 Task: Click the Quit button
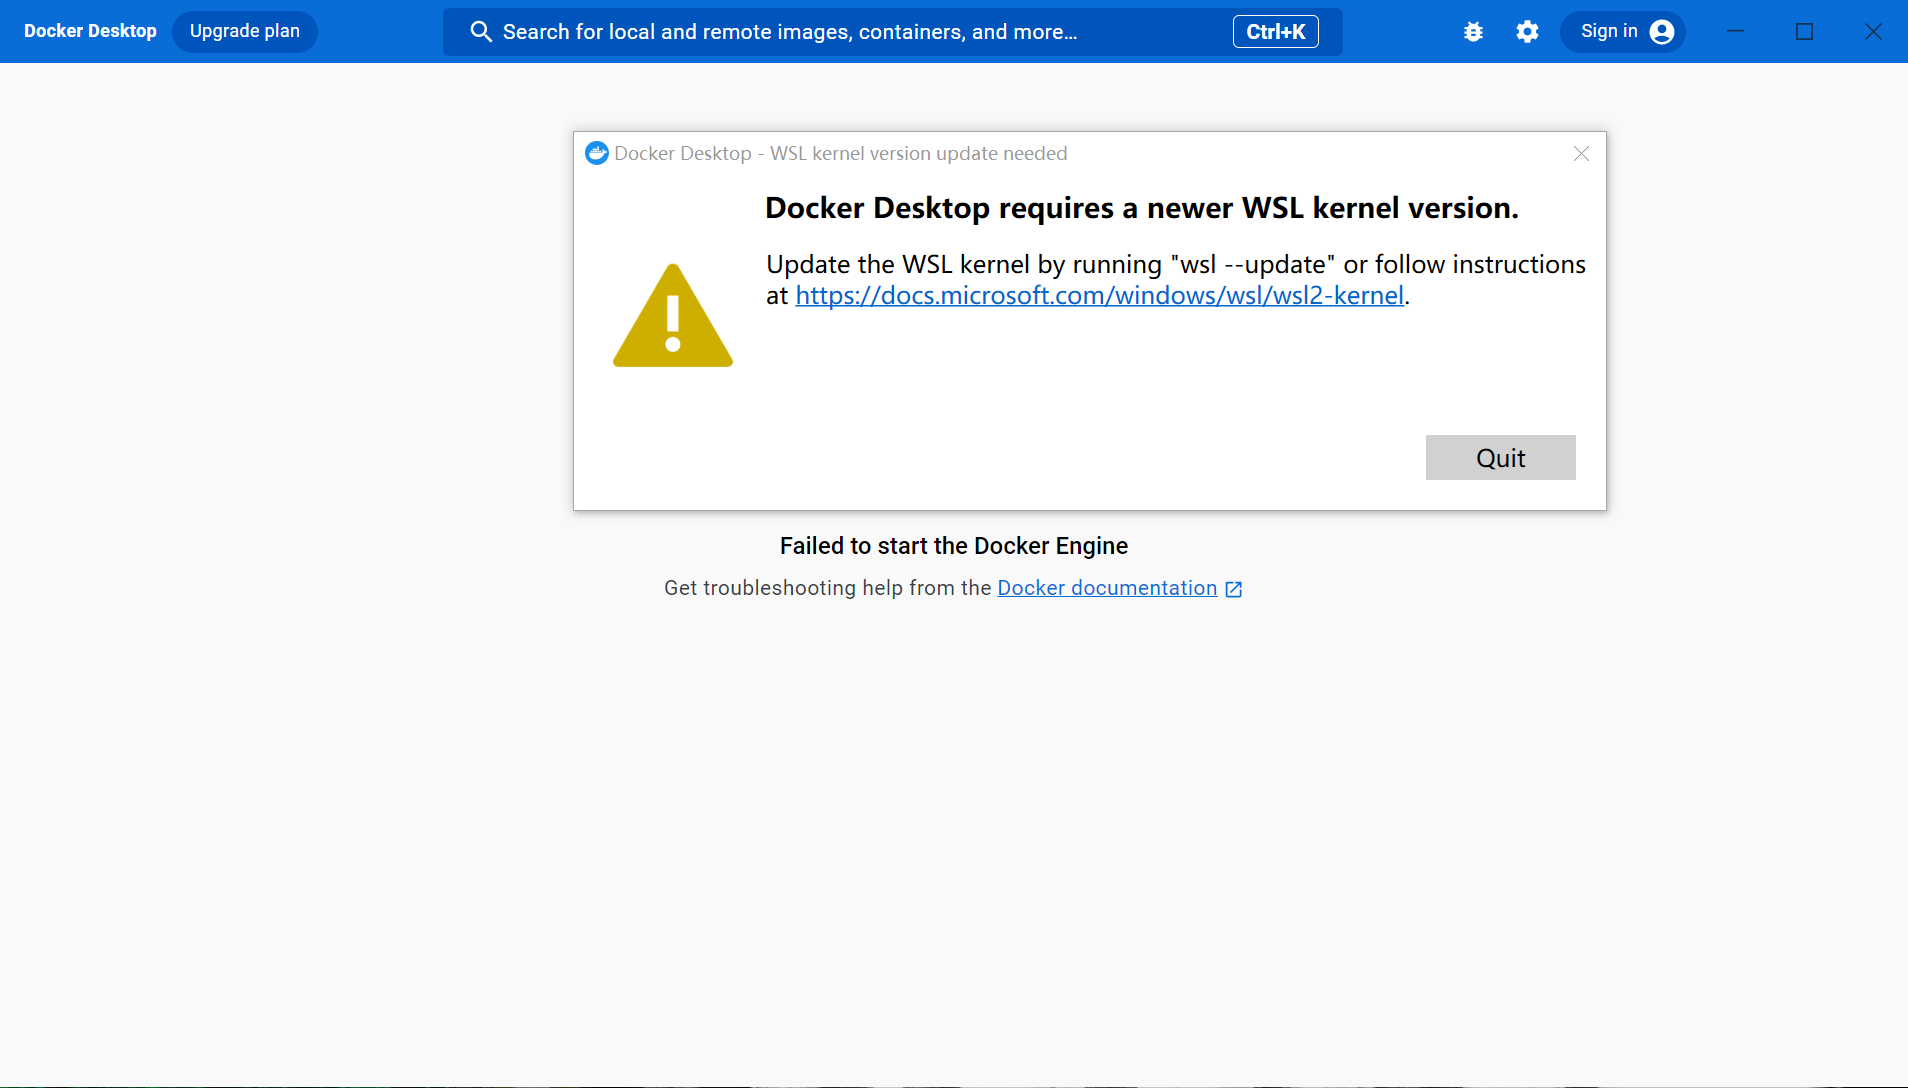tap(1501, 457)
